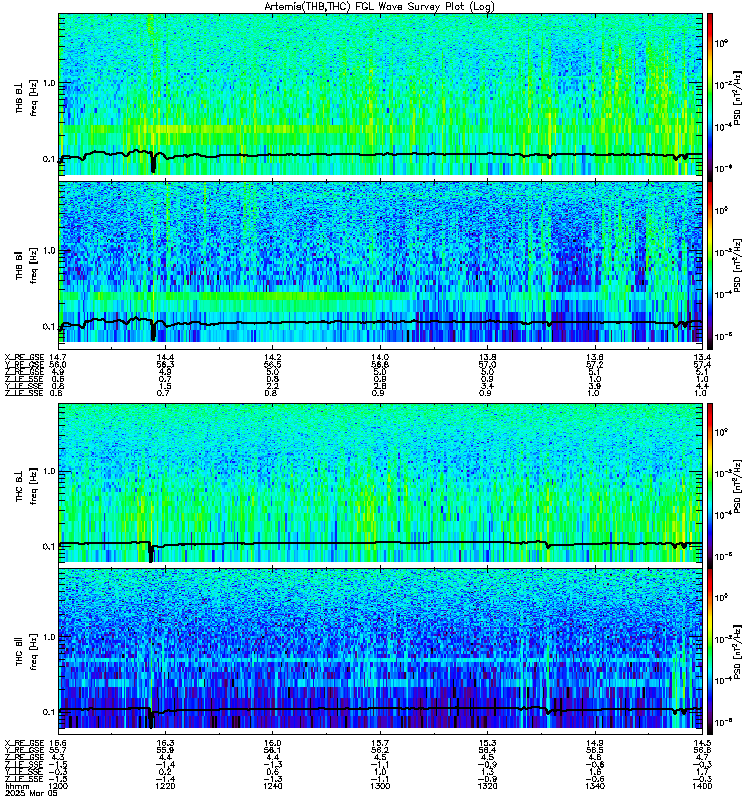Click the THB B∥ spectrogram panel
The image size is (750, 800).
[x=381, y=266]
